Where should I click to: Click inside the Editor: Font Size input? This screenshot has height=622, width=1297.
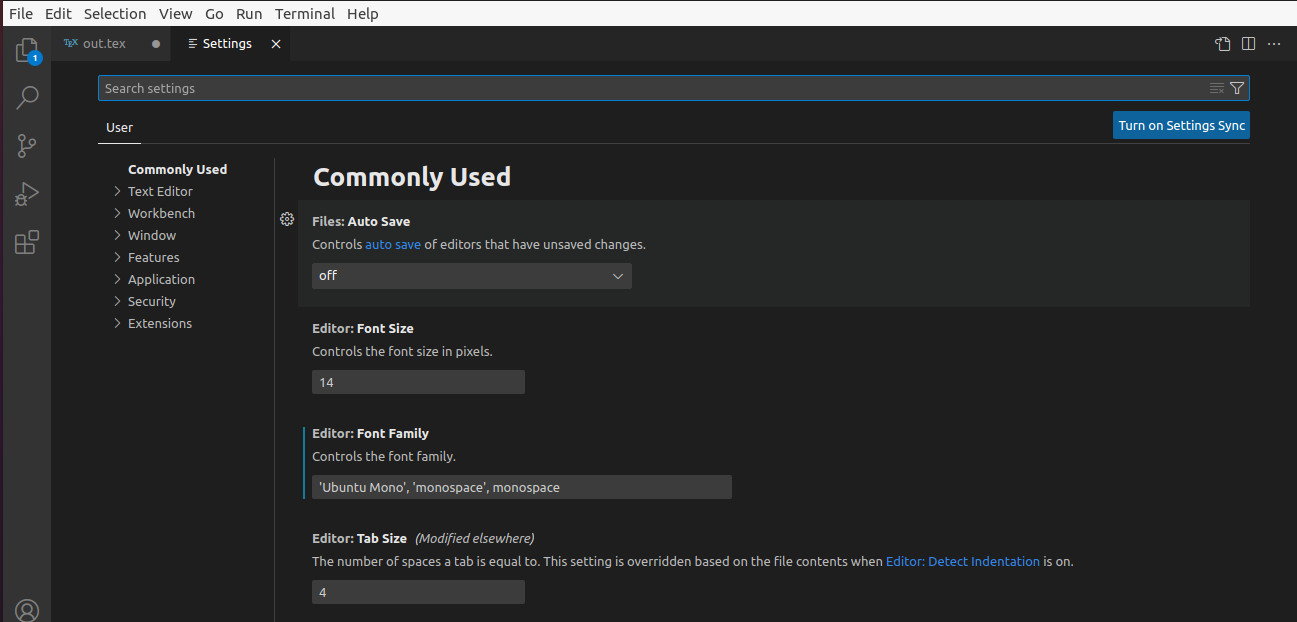418,382
